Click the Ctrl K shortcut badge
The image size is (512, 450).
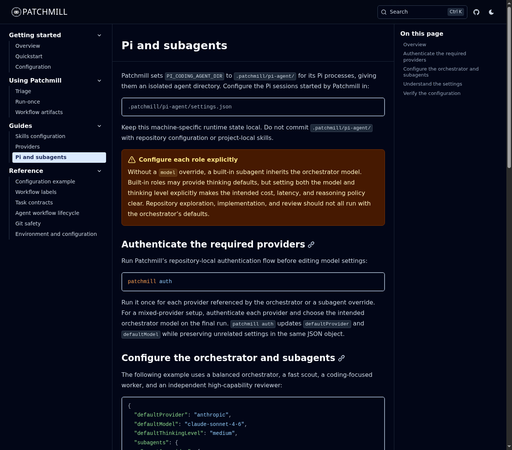(456, 12)
